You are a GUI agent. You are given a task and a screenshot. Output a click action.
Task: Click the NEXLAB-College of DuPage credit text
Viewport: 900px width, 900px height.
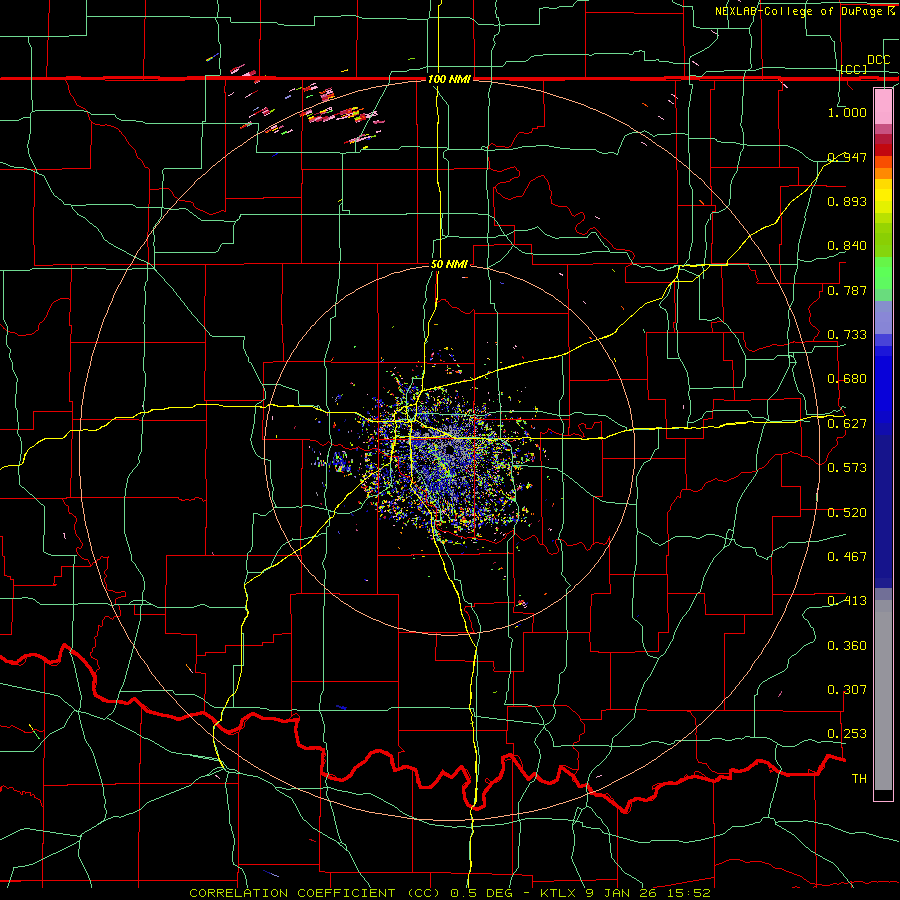804,11
